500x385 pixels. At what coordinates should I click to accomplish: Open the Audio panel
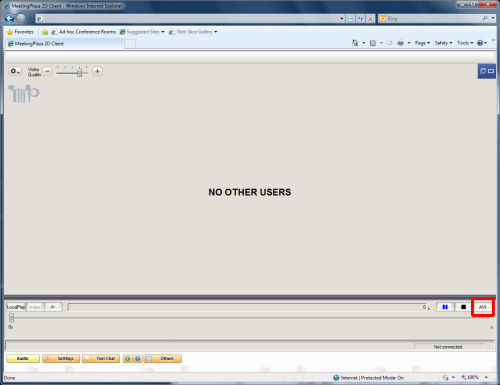(23, 359)
